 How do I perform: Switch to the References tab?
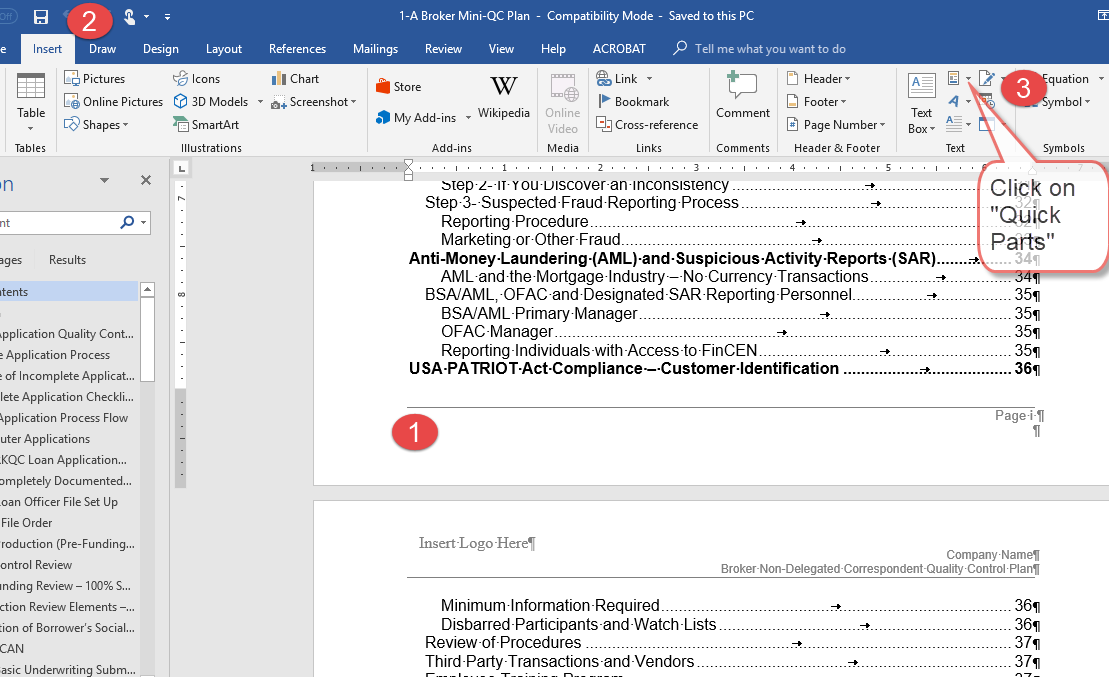pyautogui.click(x=297, y=49)
